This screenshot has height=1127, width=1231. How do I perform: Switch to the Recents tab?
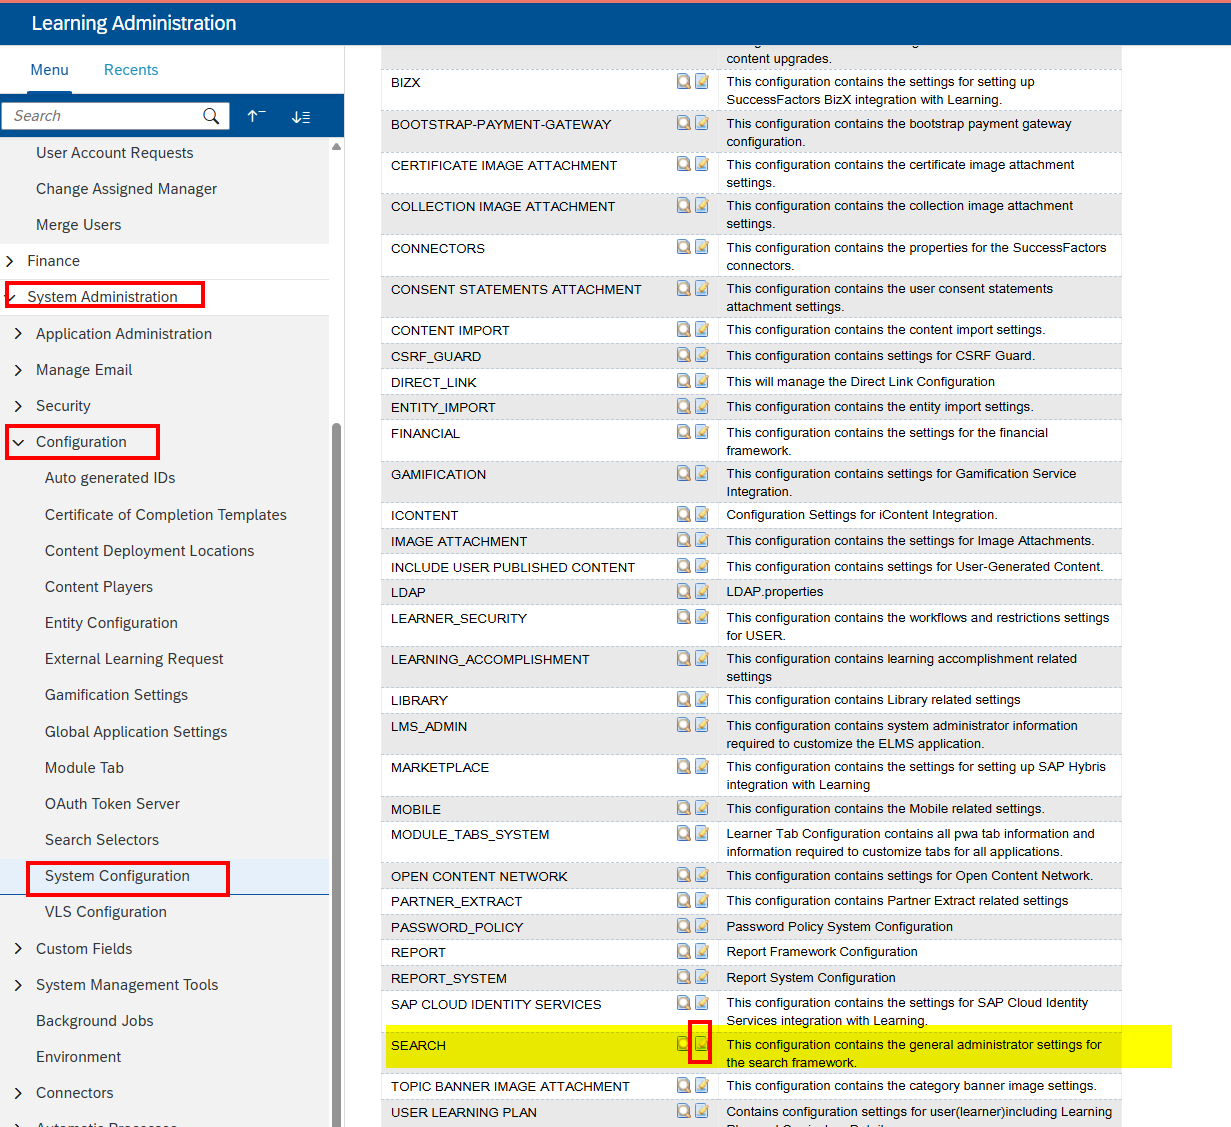point(131,70)
